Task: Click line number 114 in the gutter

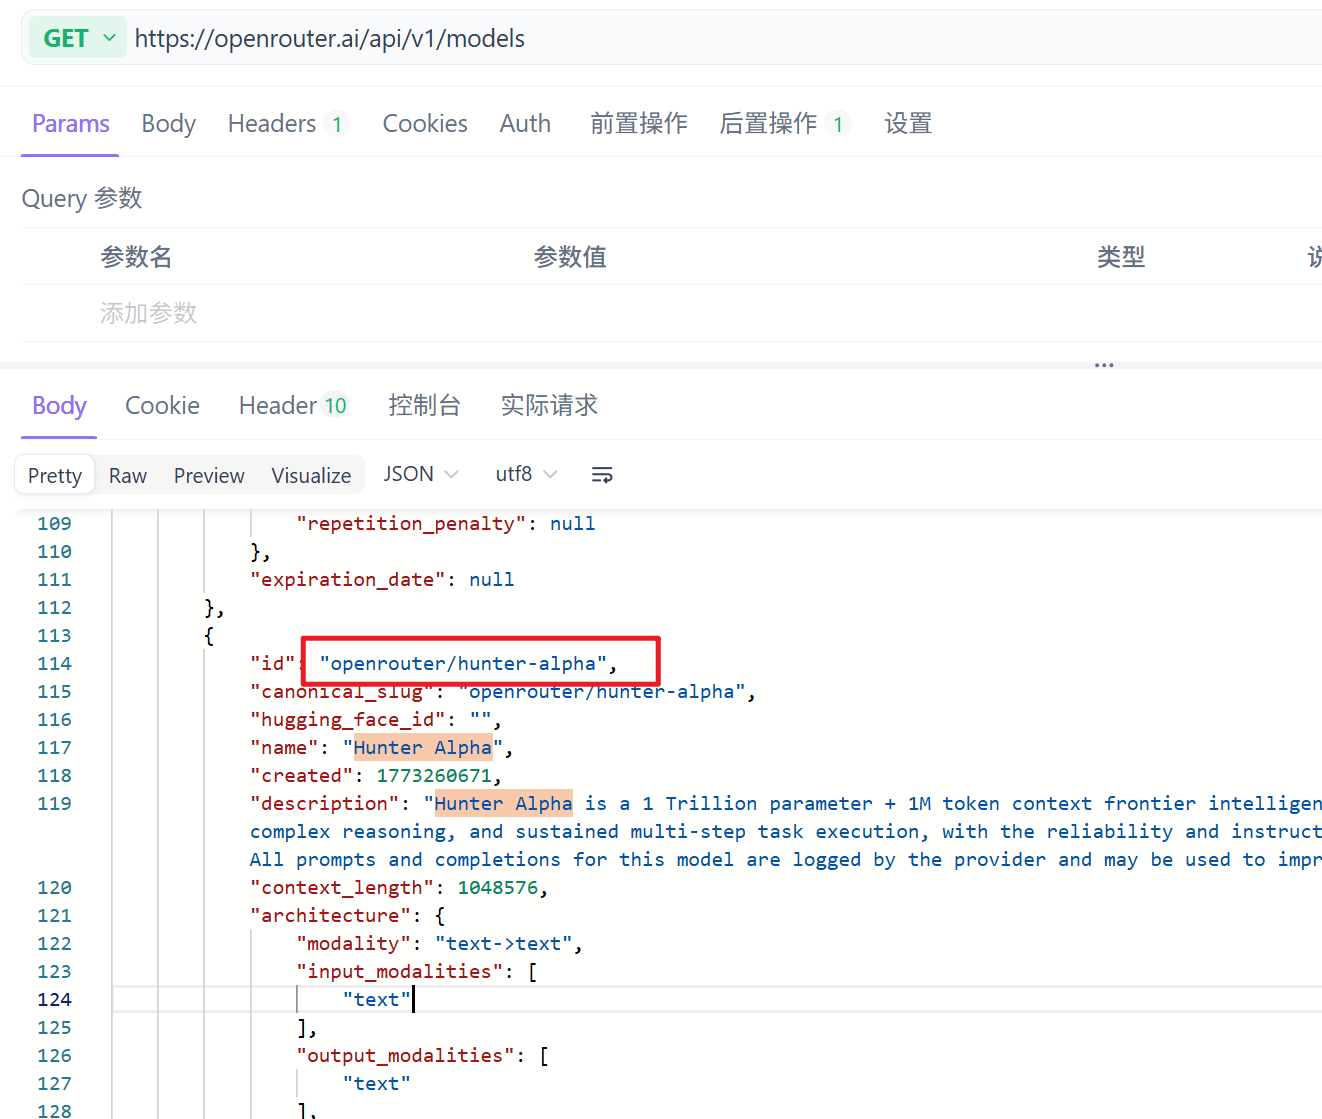Action: point(54,664)
